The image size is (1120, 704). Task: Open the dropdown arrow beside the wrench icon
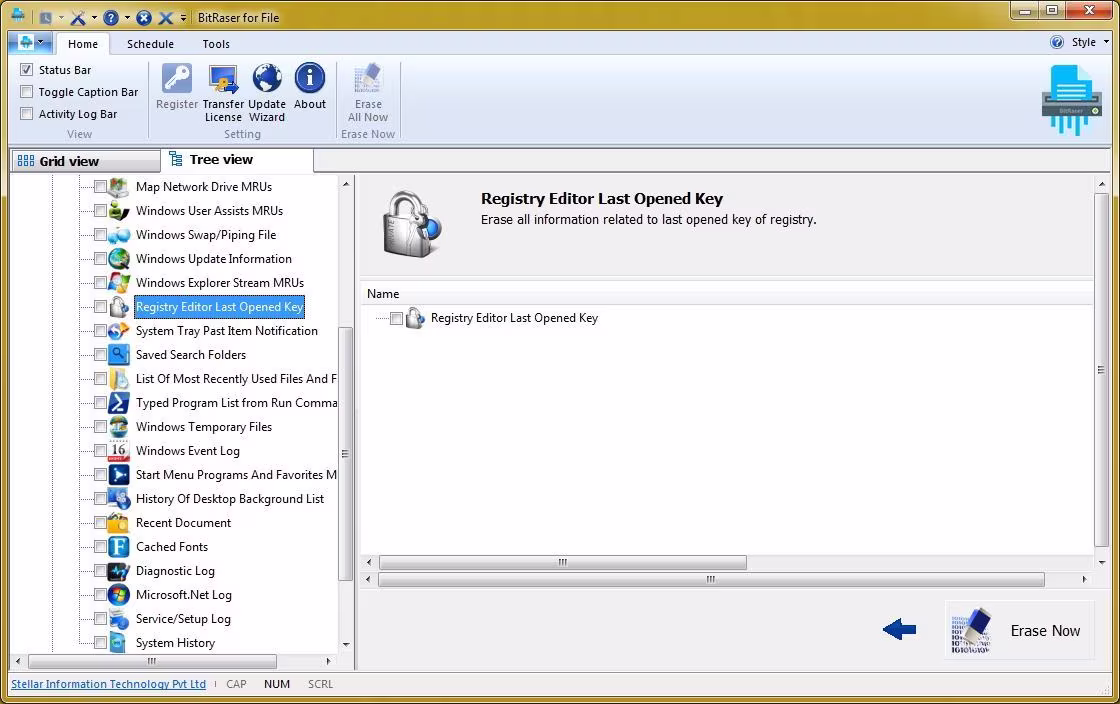click(94, 17)
